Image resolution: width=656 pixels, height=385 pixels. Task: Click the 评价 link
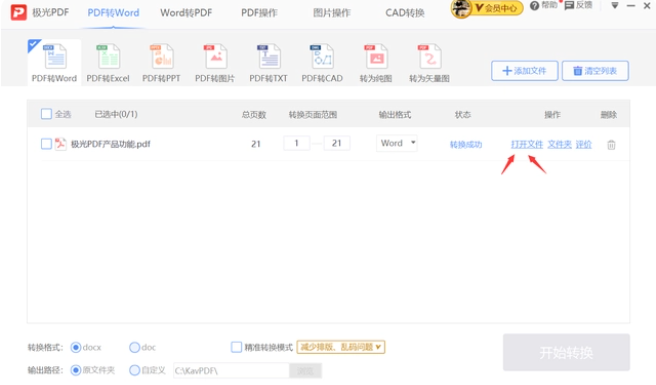tap(584, 144)
